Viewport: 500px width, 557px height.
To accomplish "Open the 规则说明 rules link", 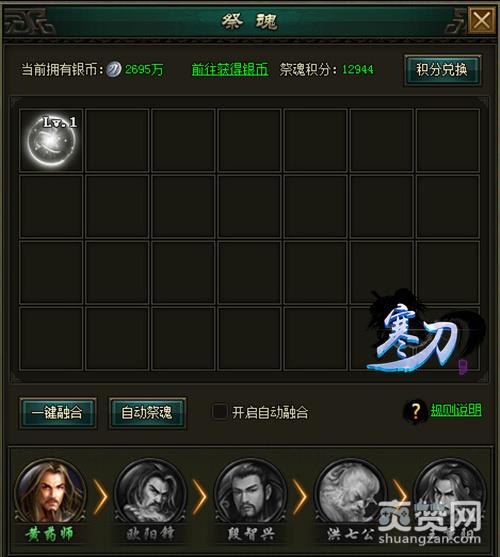I will pos(456,410).
